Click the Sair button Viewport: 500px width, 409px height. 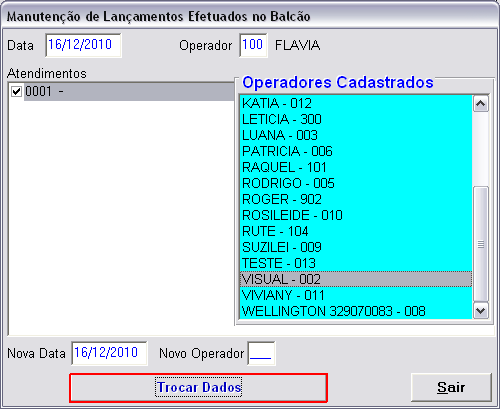point(451,387)
